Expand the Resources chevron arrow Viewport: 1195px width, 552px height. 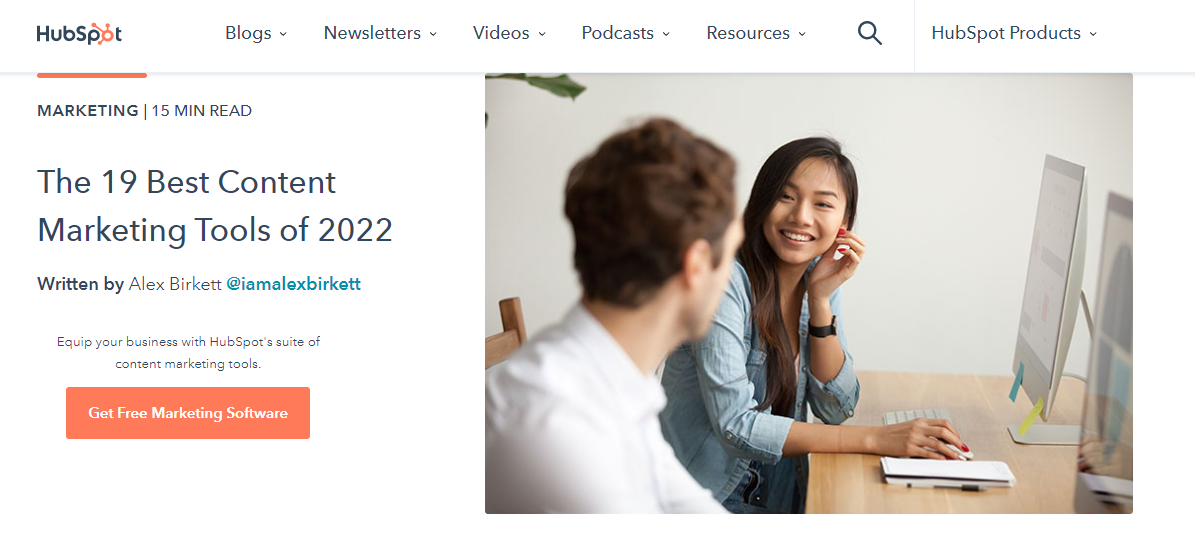802,34
